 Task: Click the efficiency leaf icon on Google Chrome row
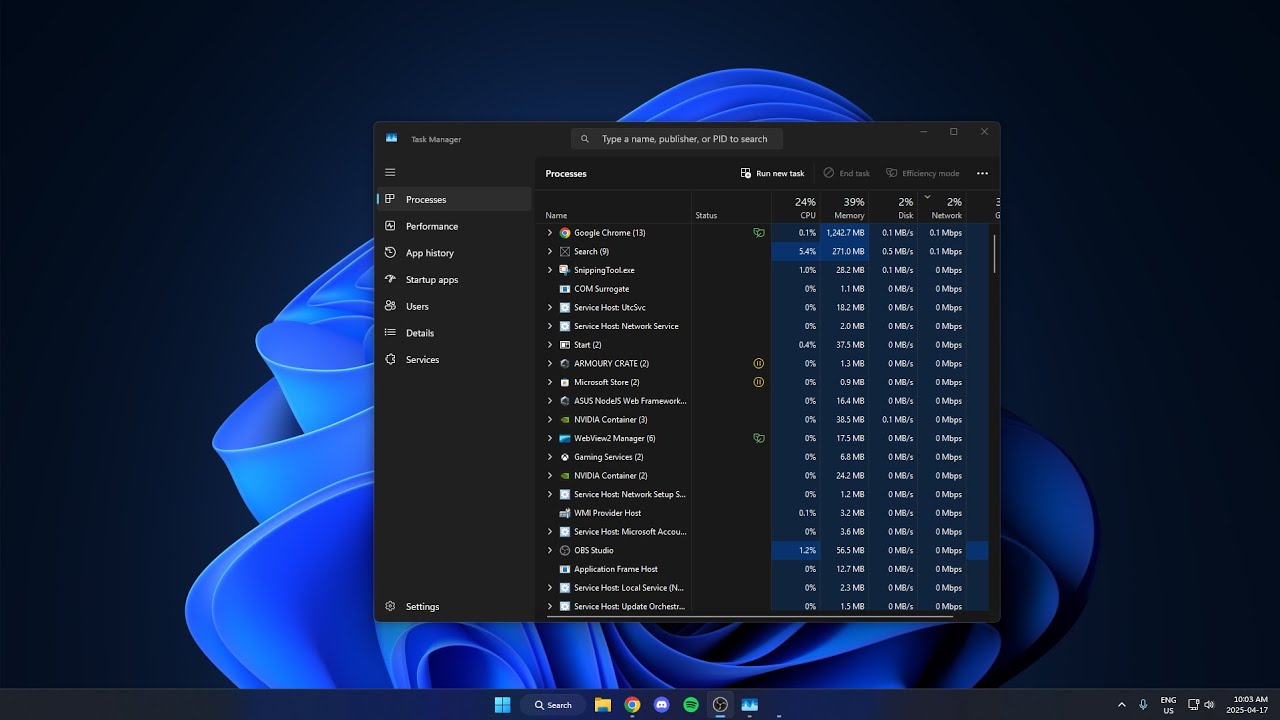(759, 233)
